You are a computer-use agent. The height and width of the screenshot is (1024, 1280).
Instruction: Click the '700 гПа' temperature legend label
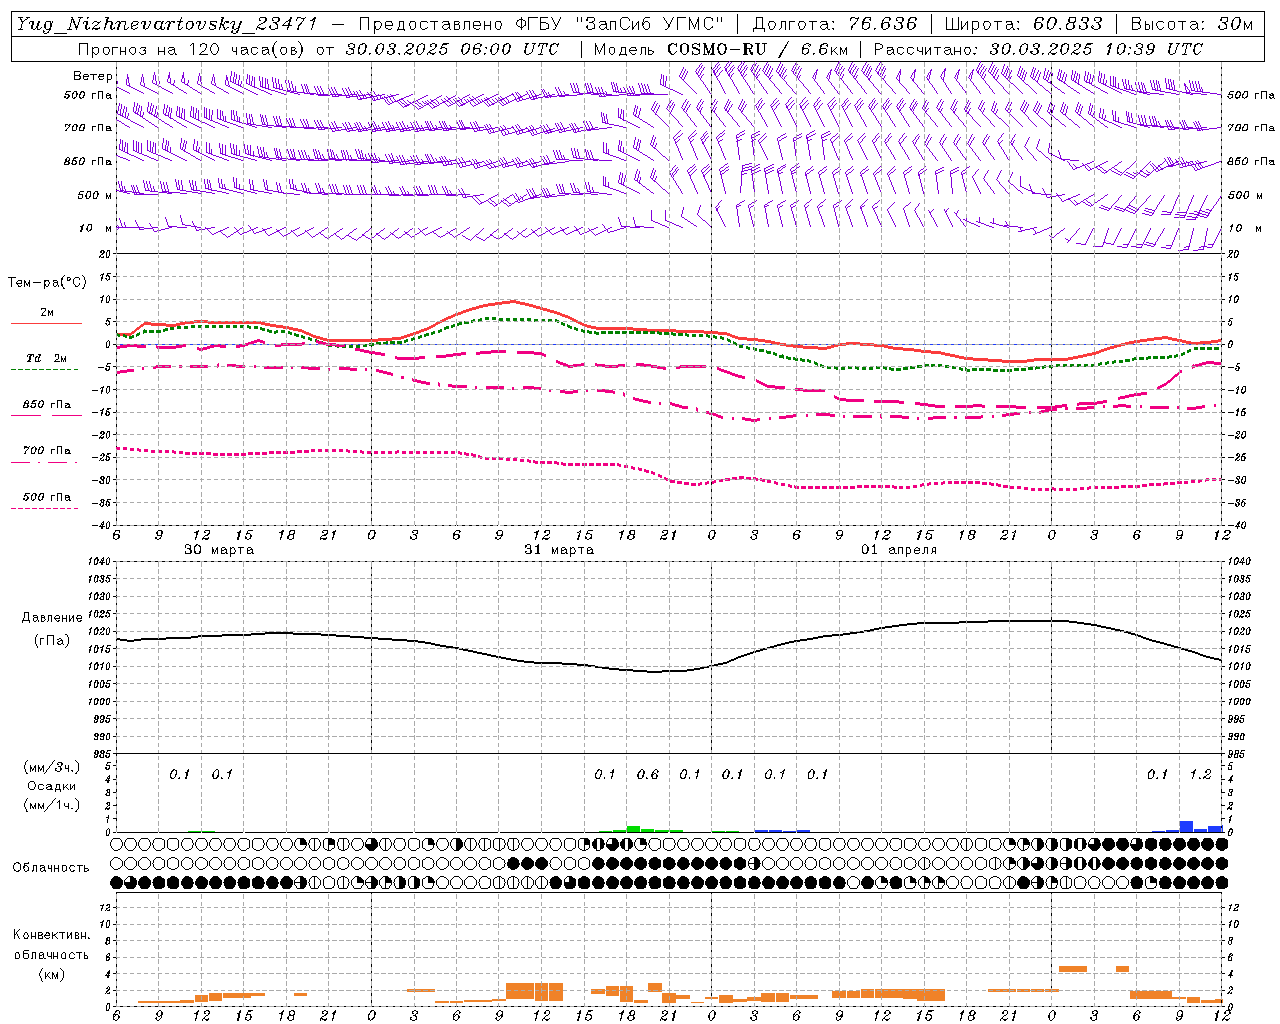click(x=47, y=451)
